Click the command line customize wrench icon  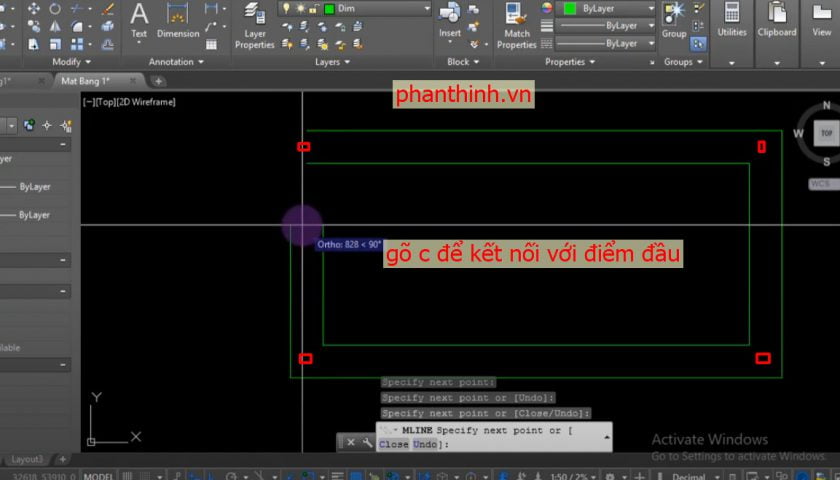pyautogui.click(x=367, y=441)
